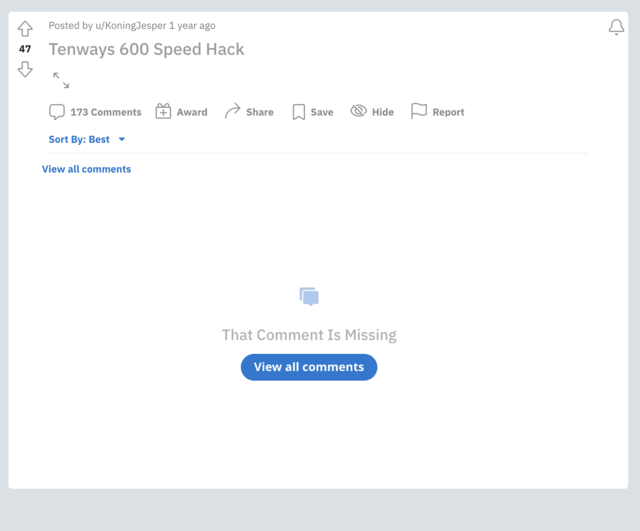Image resolution: width=640 pixels, height=531 pixels.
Task: Expand post content with diagonal arrows icon
Action: (x=61, y=80)
